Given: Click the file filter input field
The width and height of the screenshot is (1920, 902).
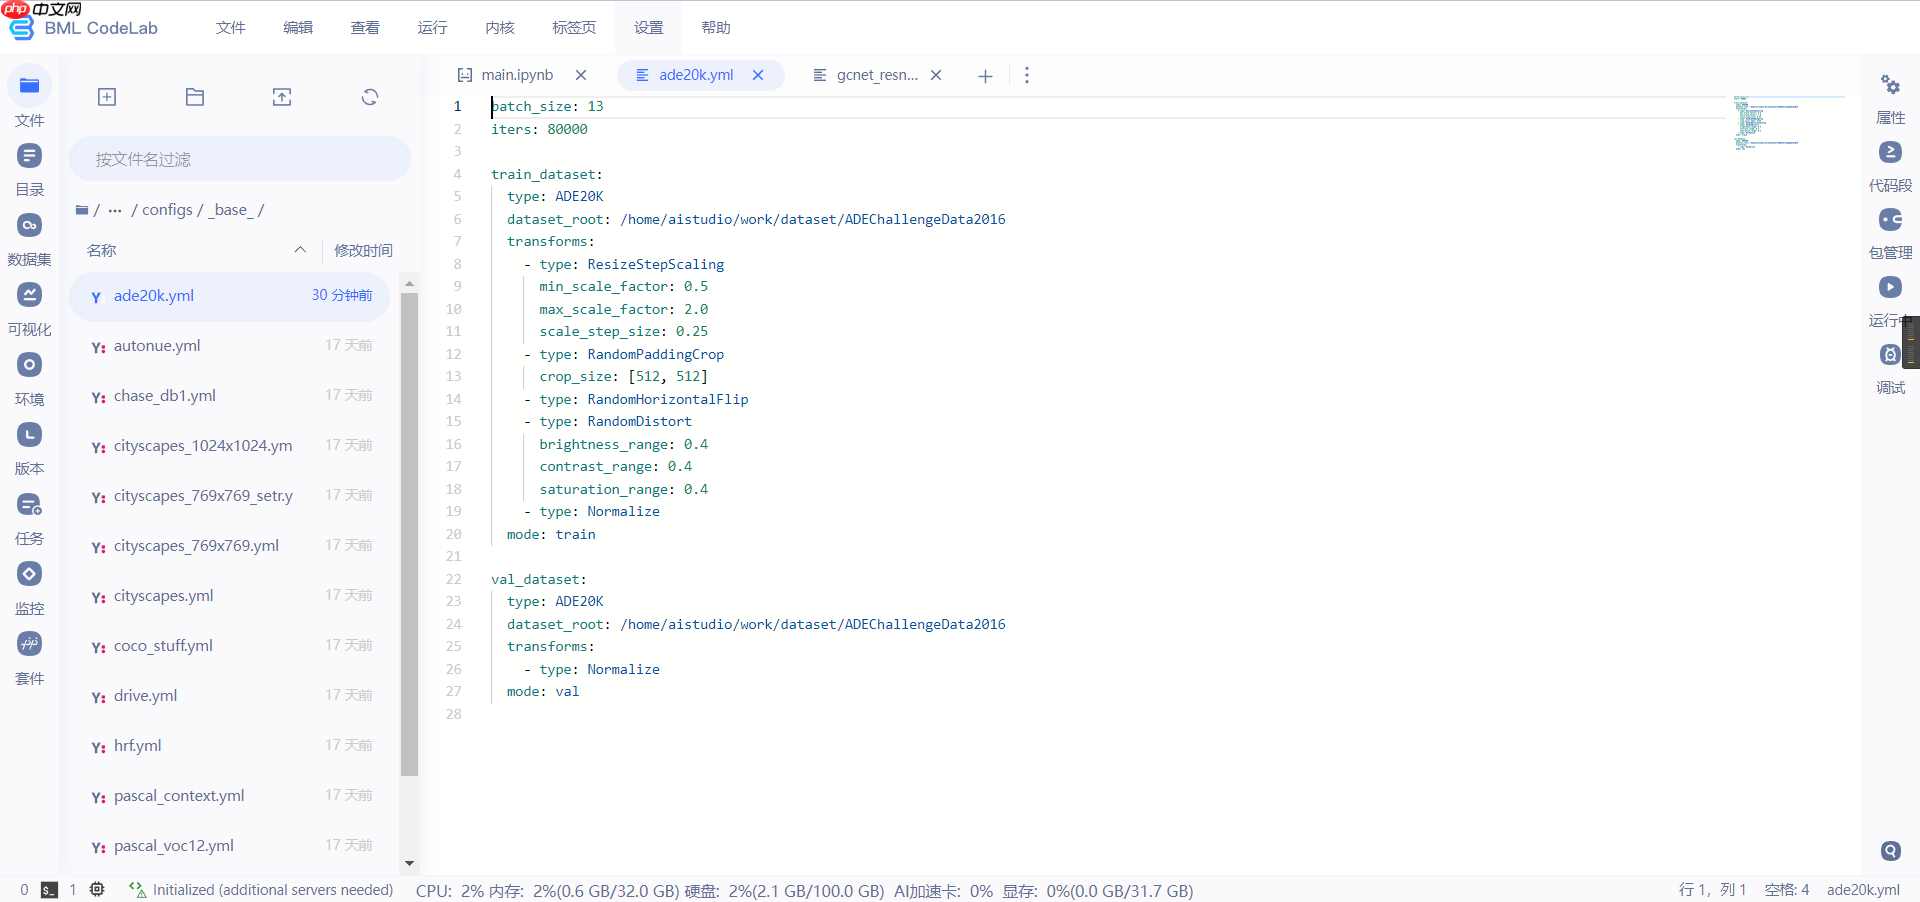Looking at the screenshot, I should (x=240, y=159).
